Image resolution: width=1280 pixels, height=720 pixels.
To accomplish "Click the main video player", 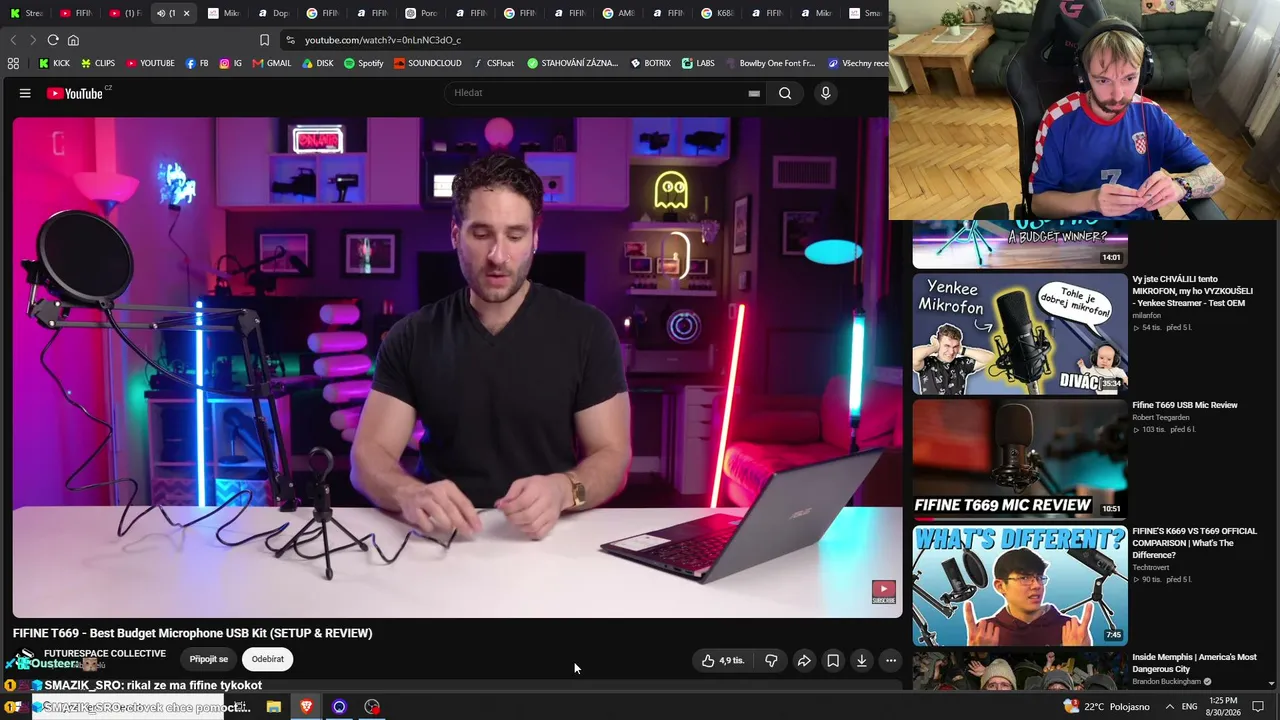I will point(457,367).
